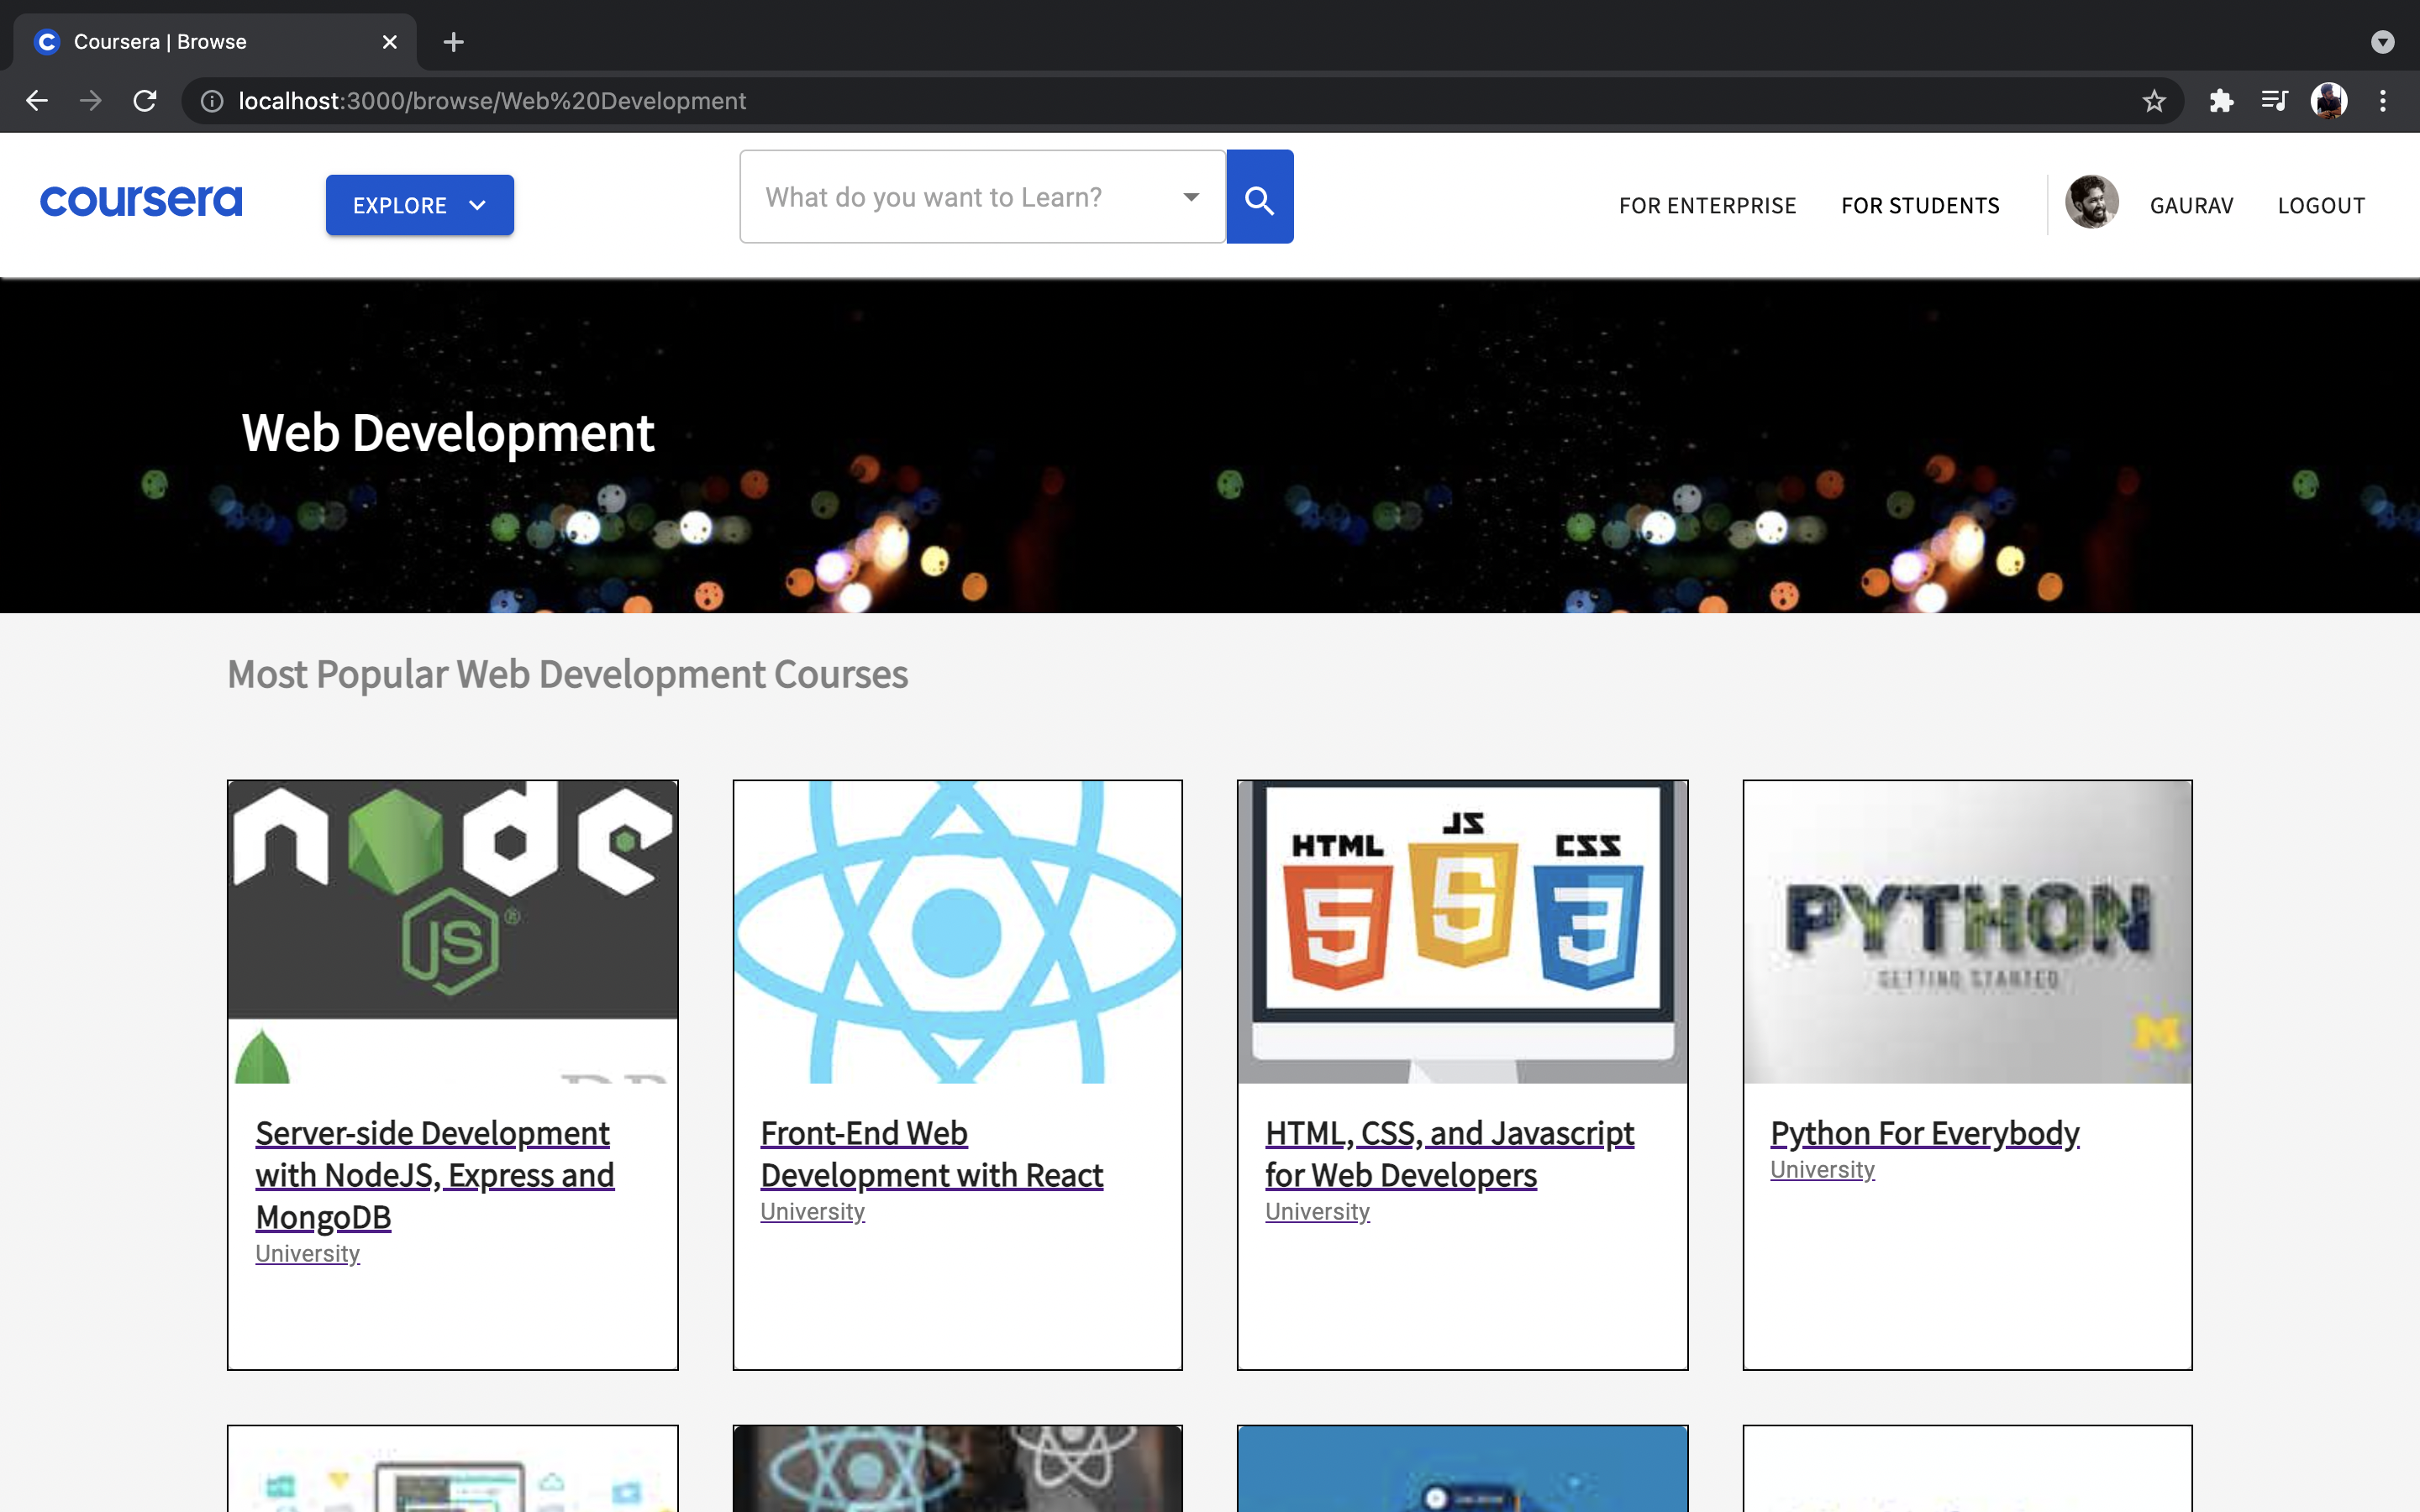Viewport: 2420px width, 1512px height.
Task: Select the FOR ENTERPRISE menu item
Action: pos(1707,204)
